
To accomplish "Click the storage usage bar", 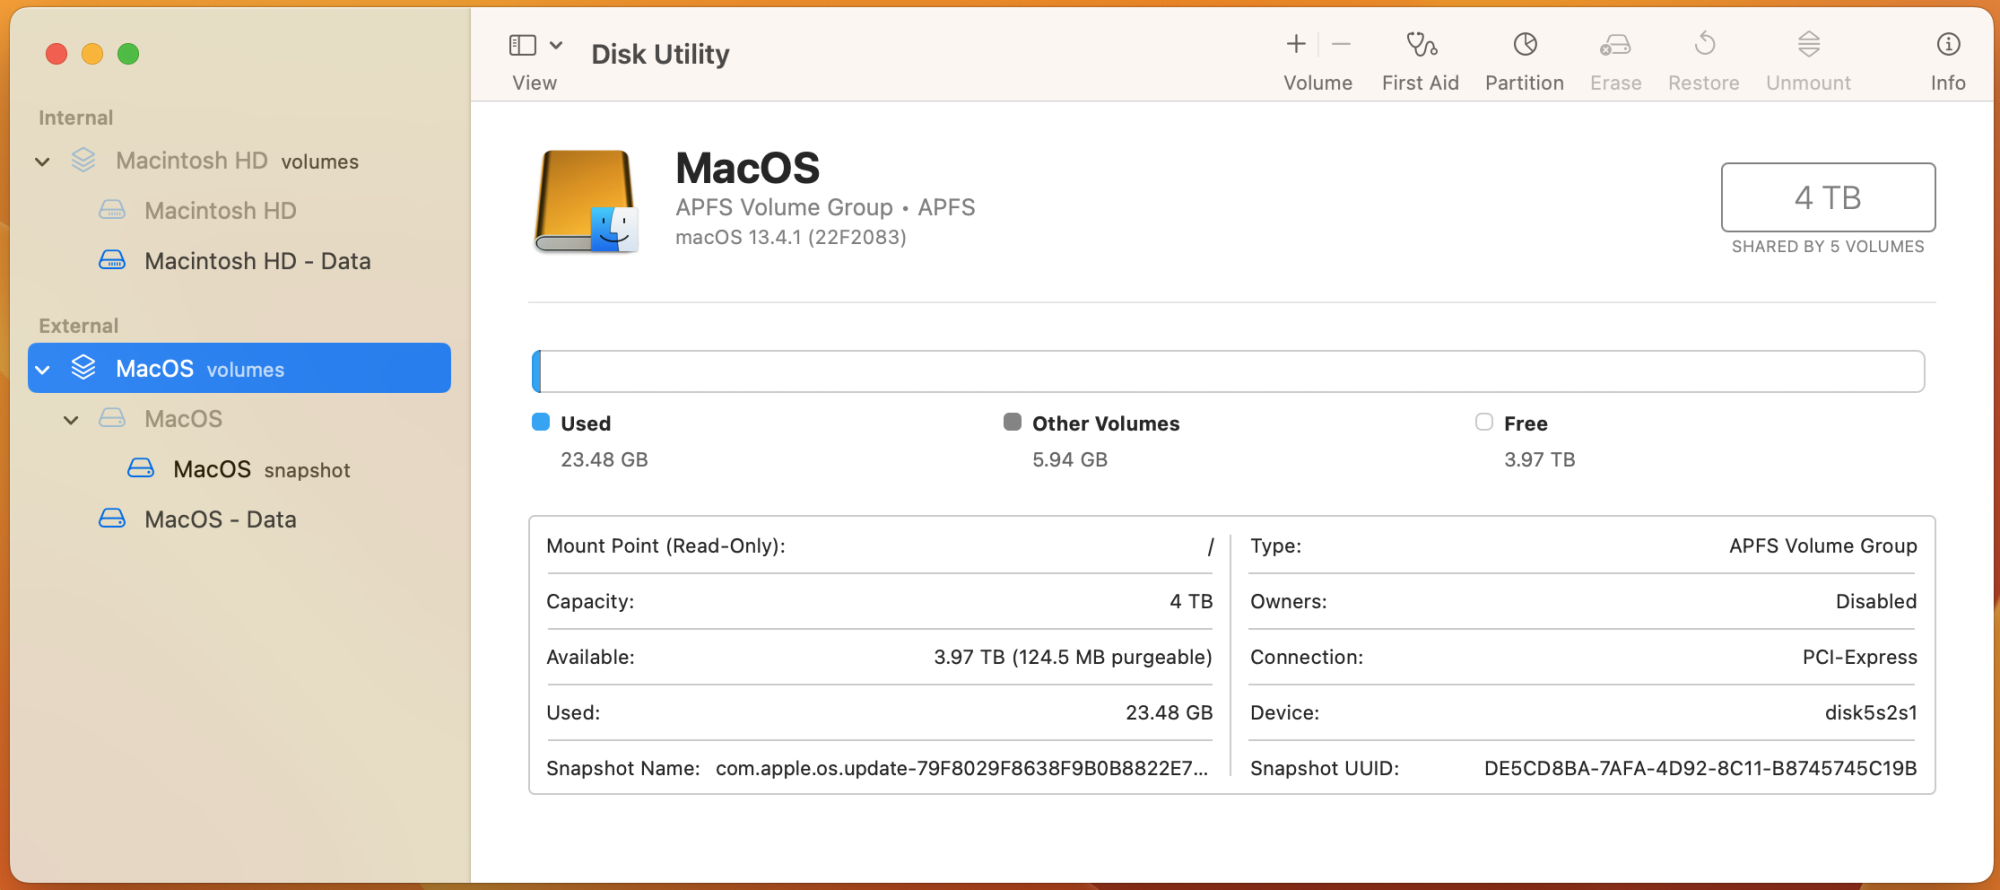I will [x=1228, y=371].
